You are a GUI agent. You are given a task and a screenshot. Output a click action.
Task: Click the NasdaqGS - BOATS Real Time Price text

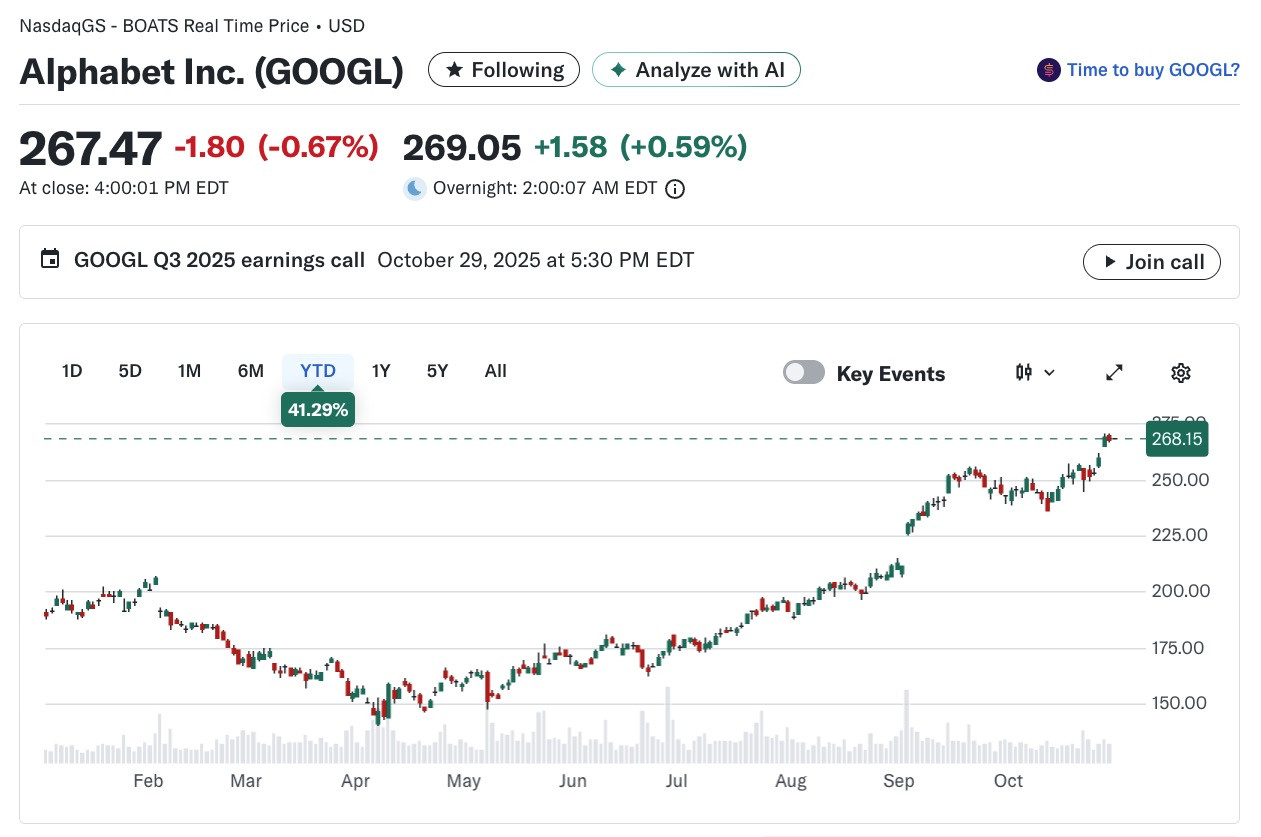(x=164, y=26)
